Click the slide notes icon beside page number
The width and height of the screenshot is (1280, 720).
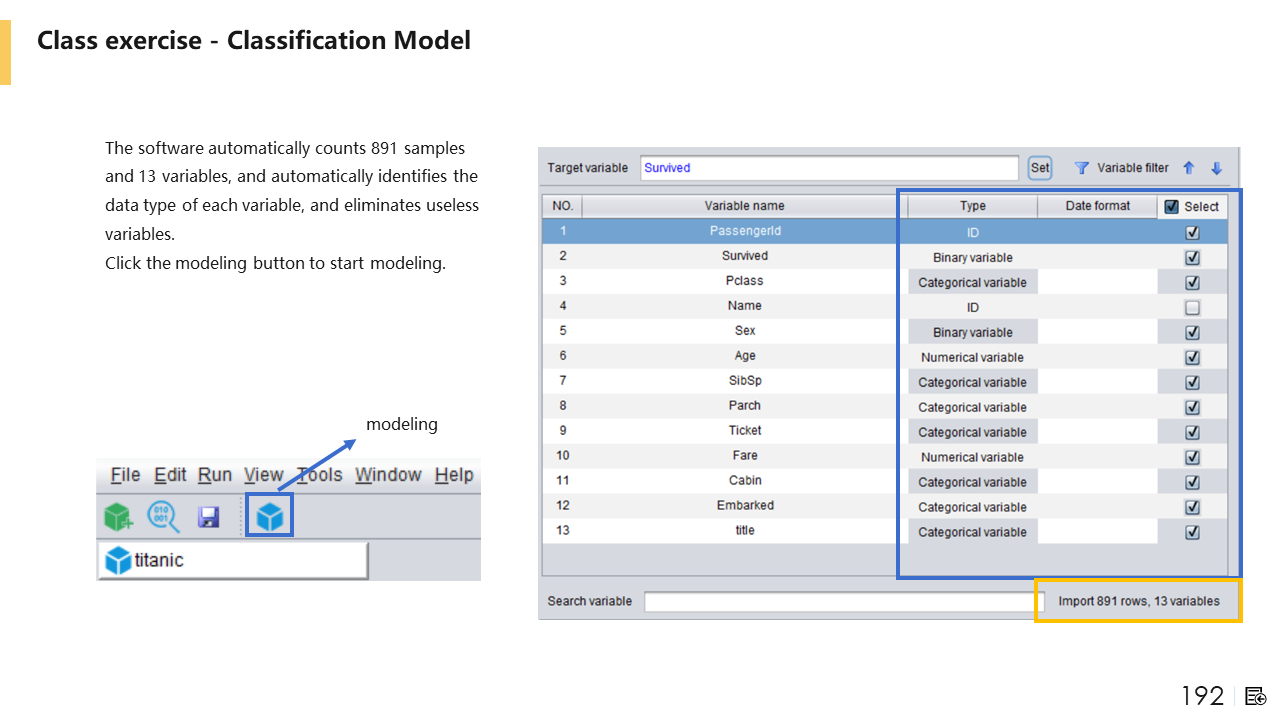click(x=1256, y=696)
